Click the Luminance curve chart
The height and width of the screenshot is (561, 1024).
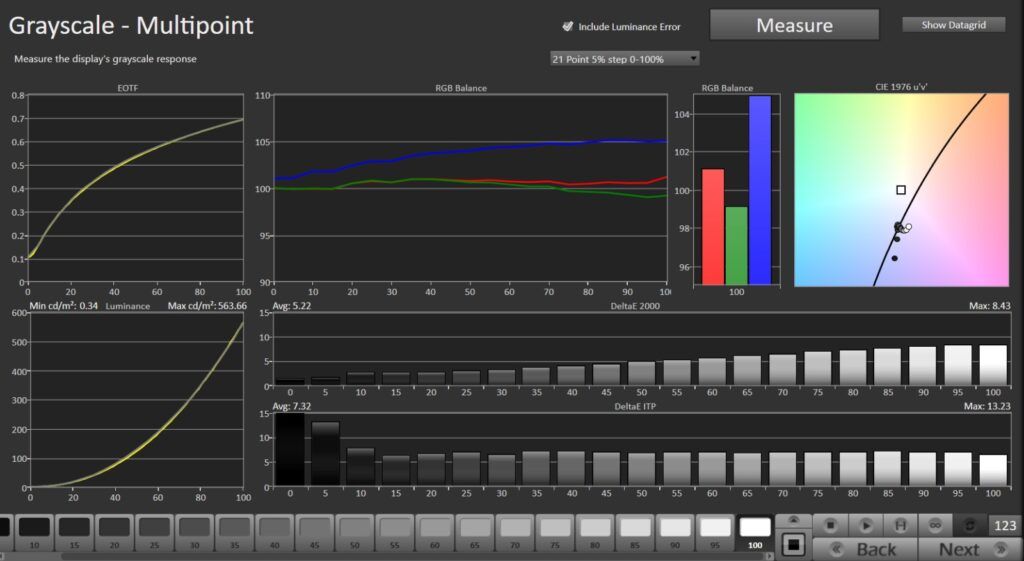pyautogui.click(x=135, y=400)
